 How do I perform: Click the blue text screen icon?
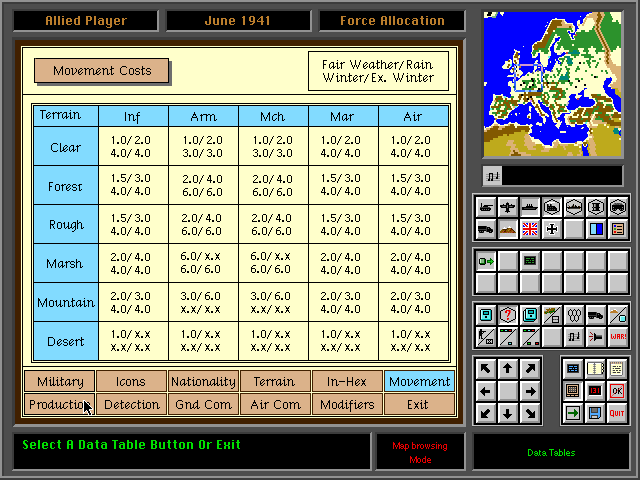point(573,369)
